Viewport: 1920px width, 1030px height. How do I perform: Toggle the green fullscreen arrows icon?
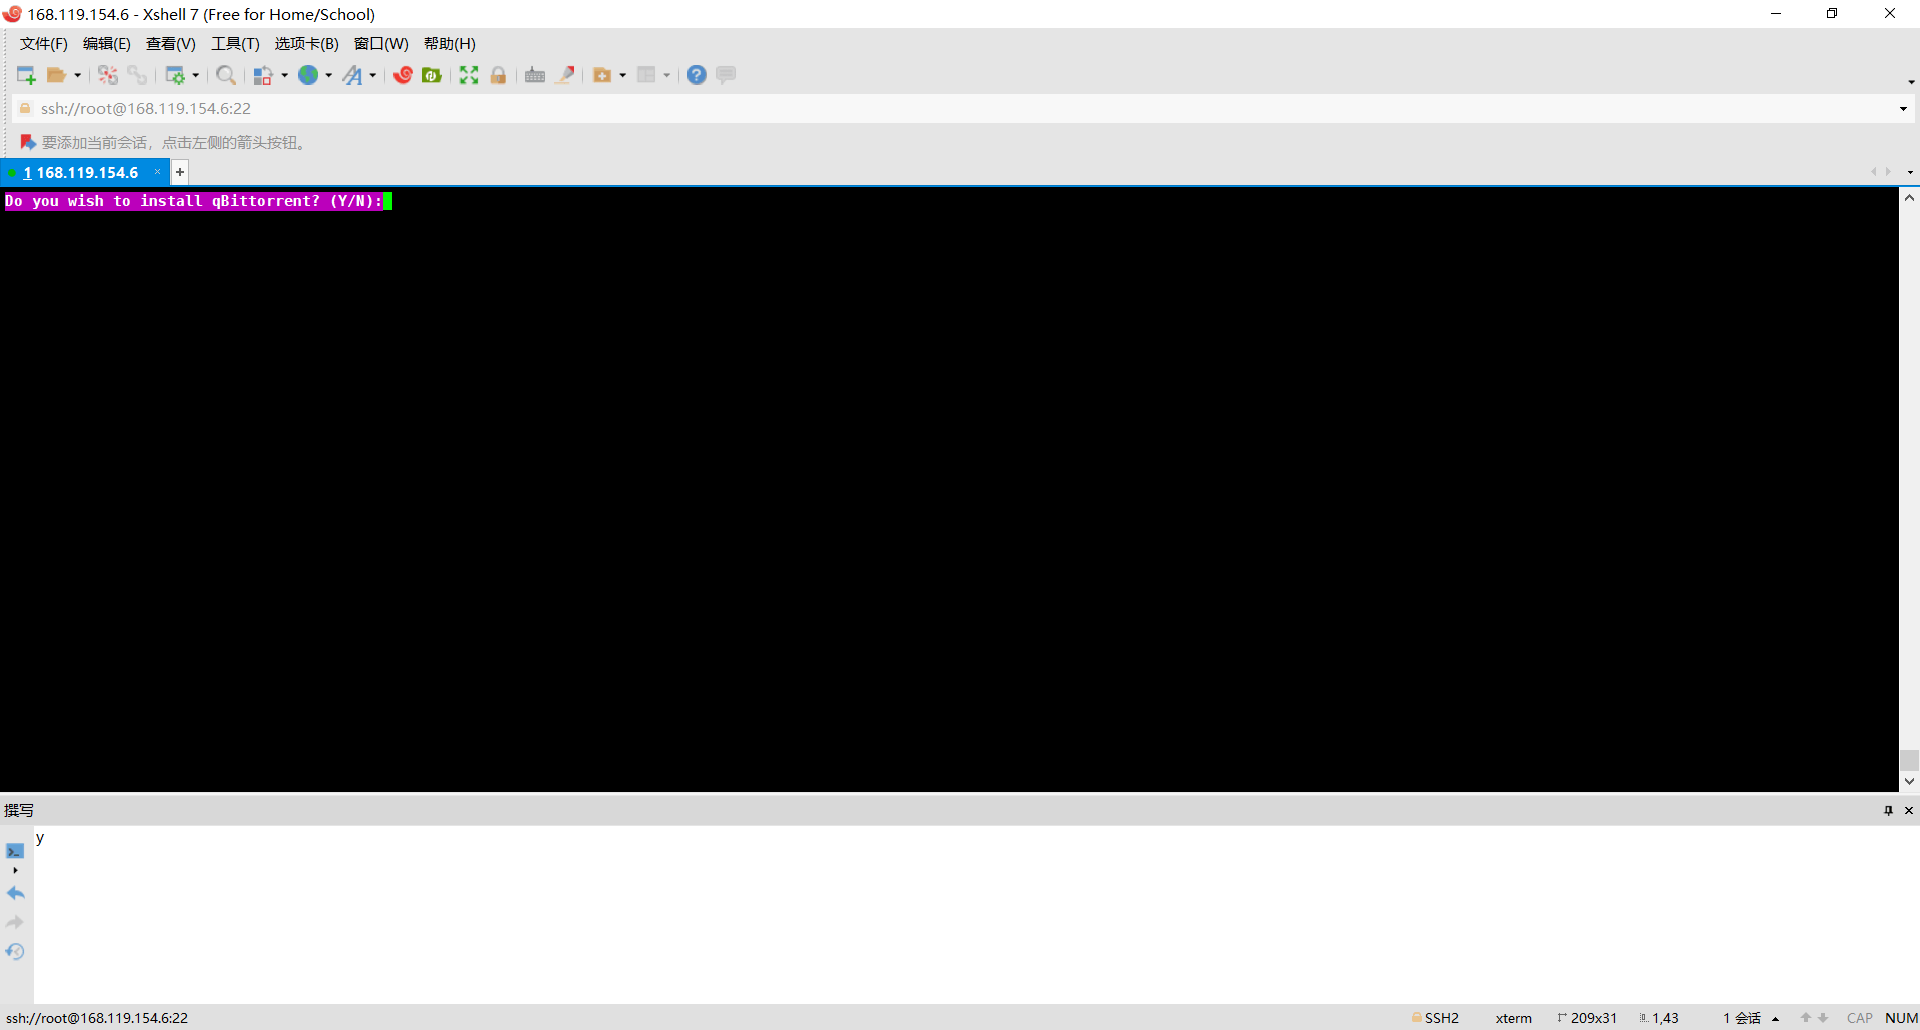point(469,75)
